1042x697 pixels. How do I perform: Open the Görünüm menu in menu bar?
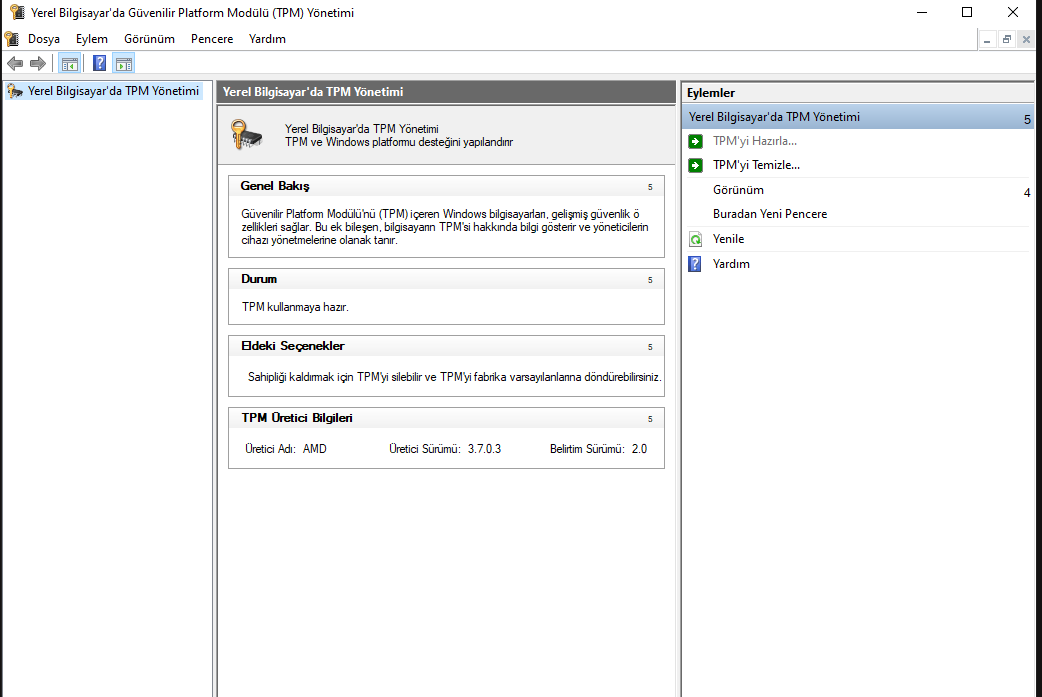pos(150,39)
